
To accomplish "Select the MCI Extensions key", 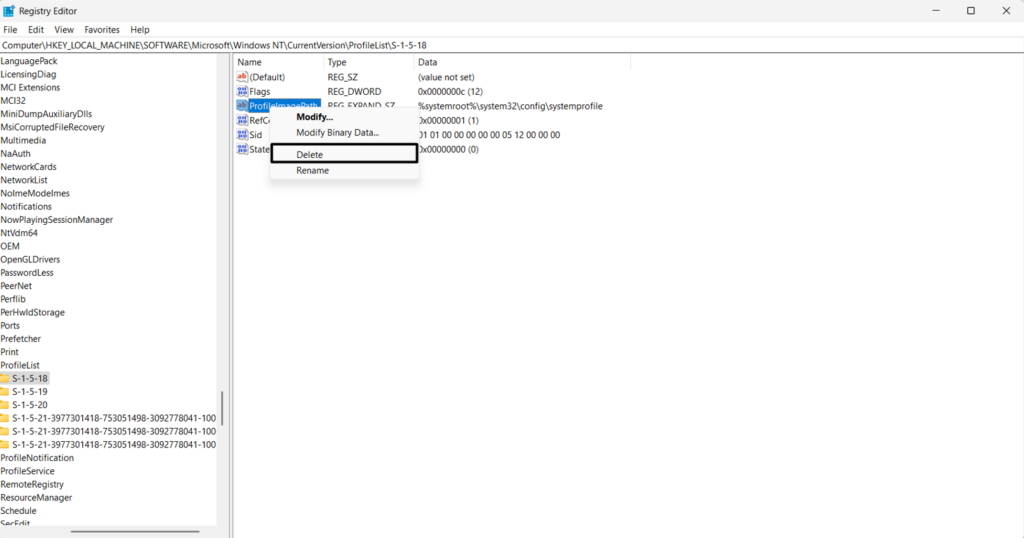I will click(x=30, y=87).
